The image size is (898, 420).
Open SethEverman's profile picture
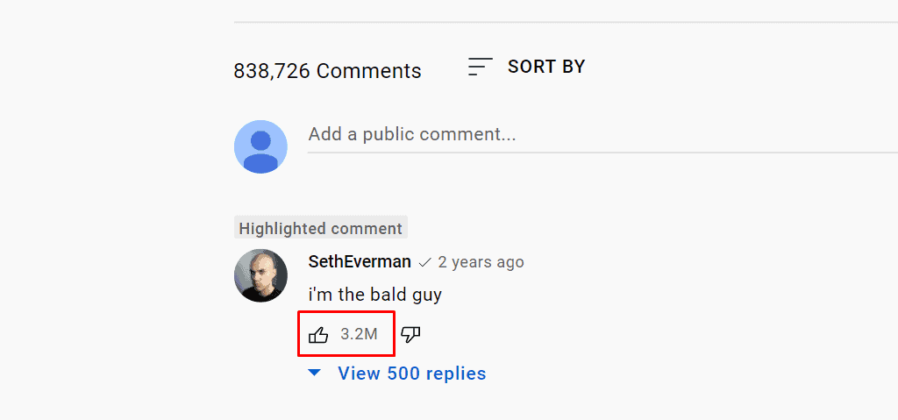click(x=261, y=276)
